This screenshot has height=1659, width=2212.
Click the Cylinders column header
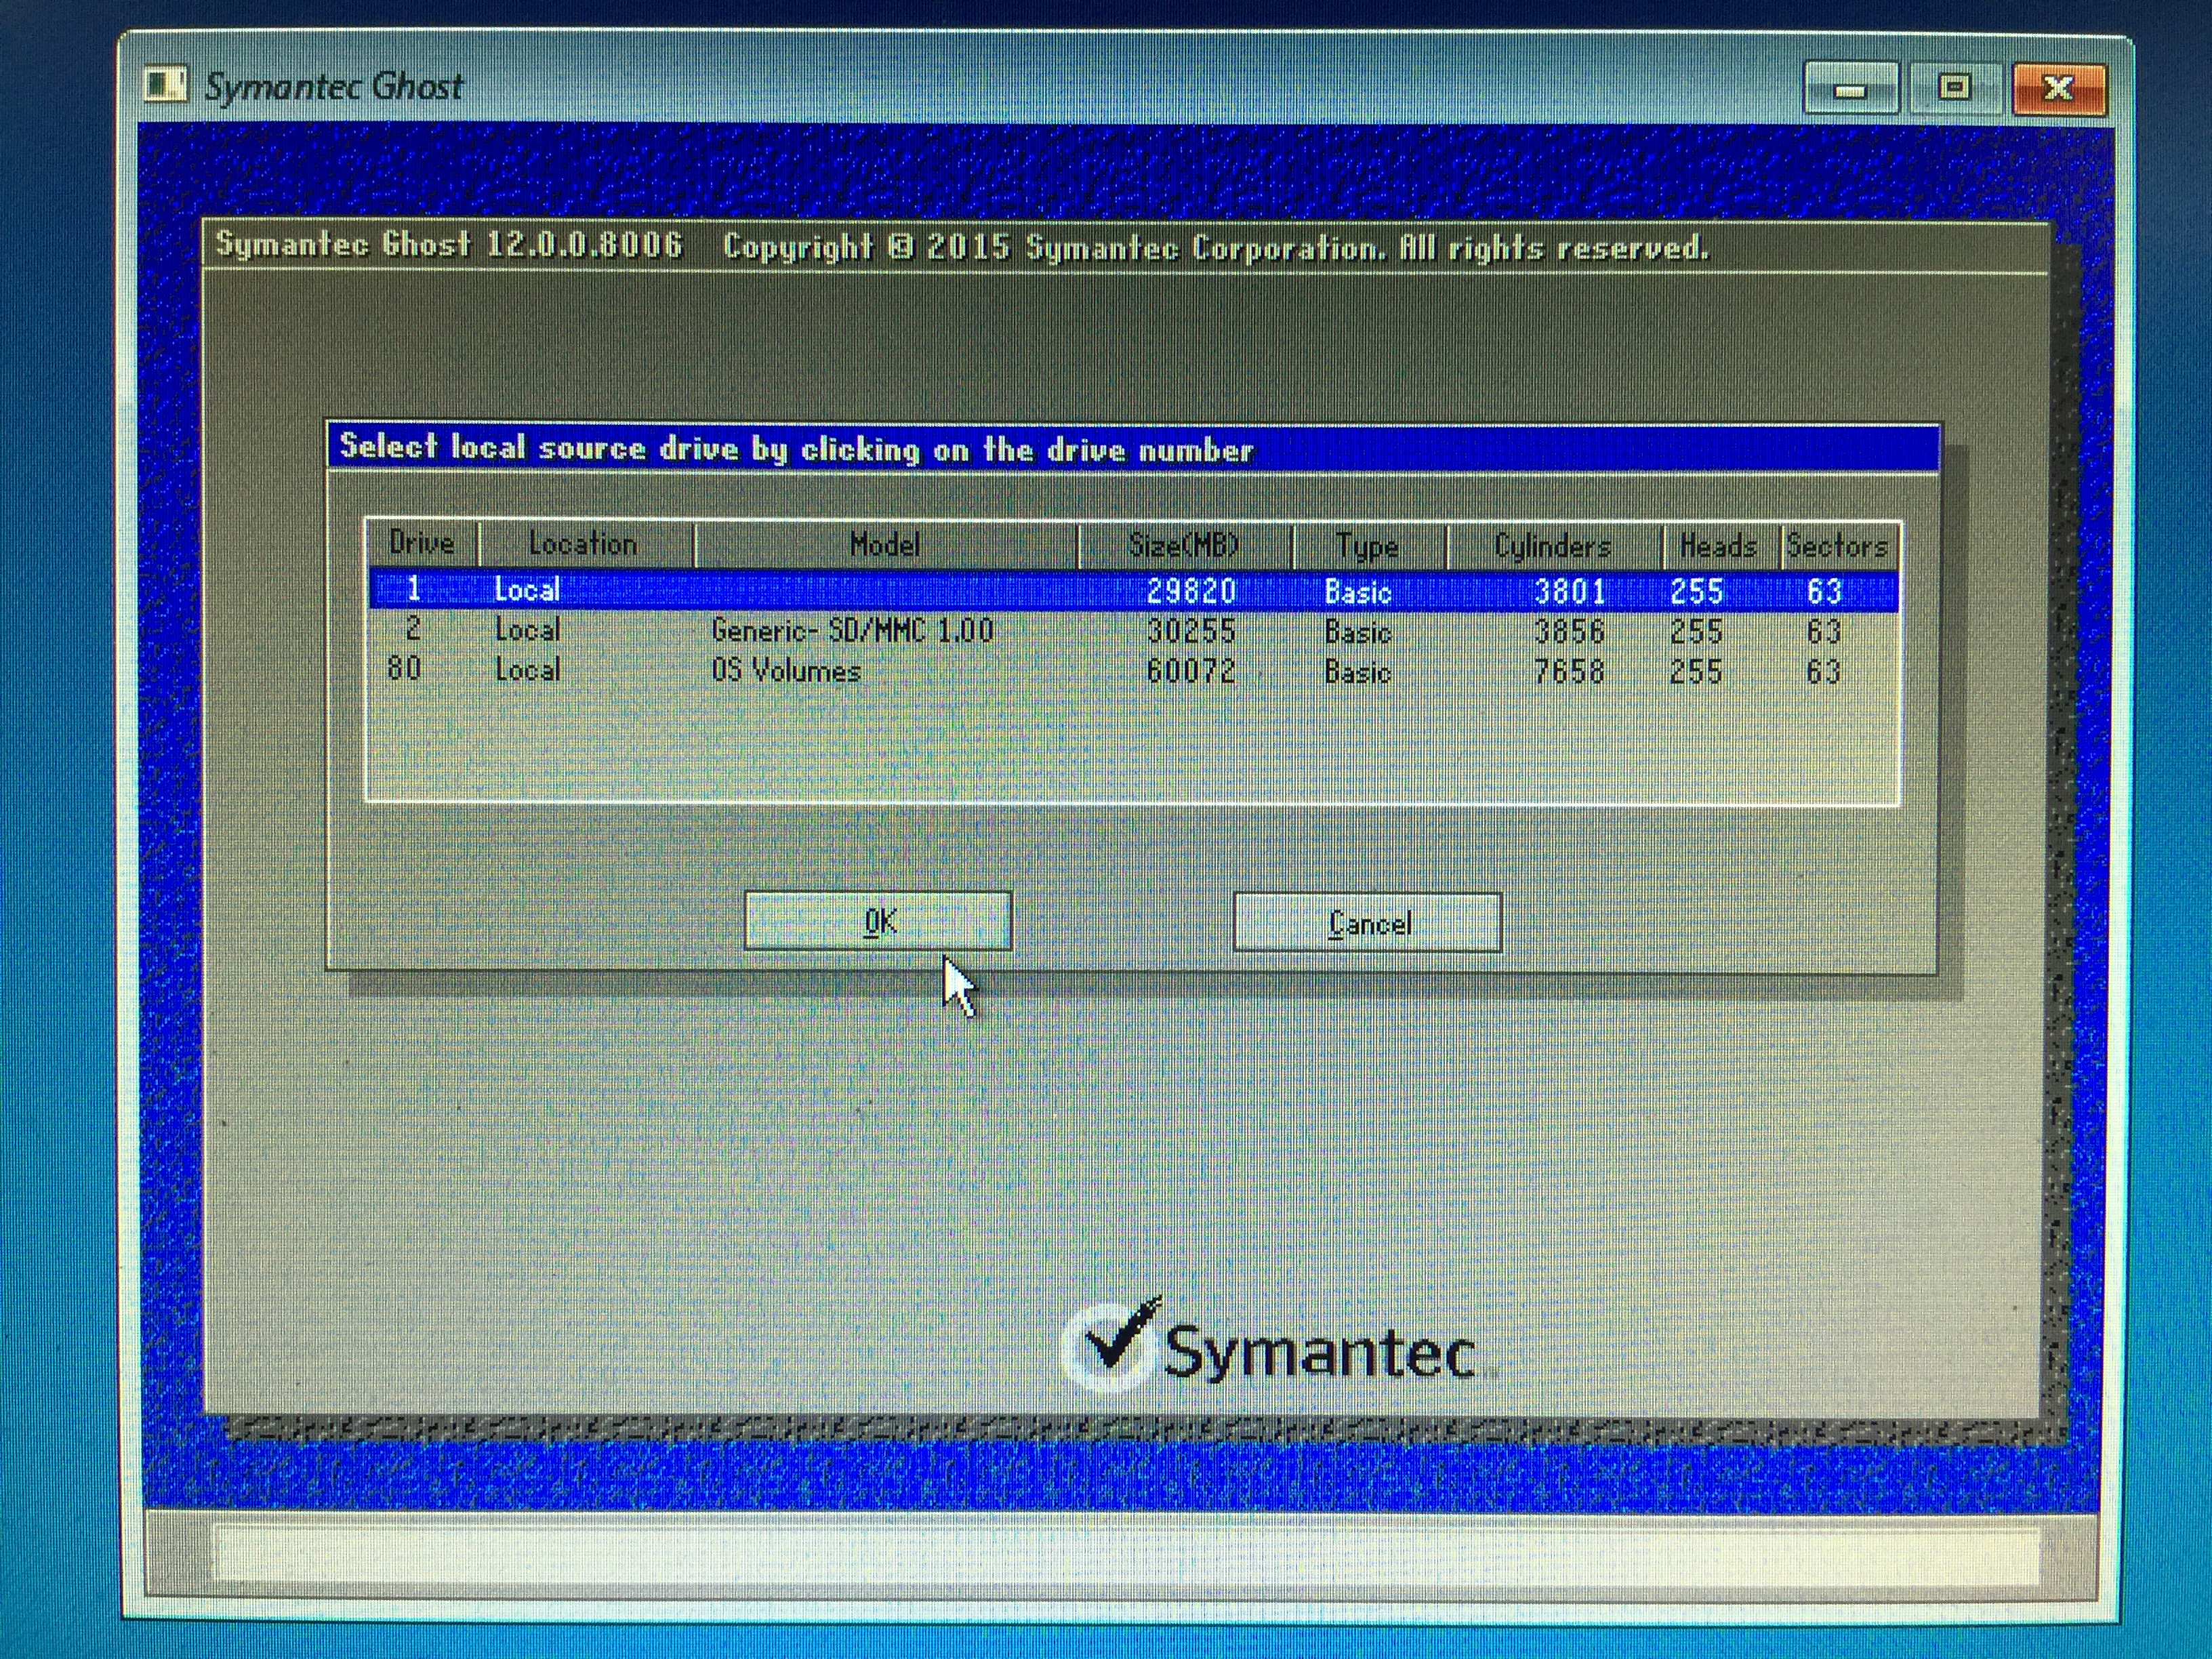tap(1552, 547)
